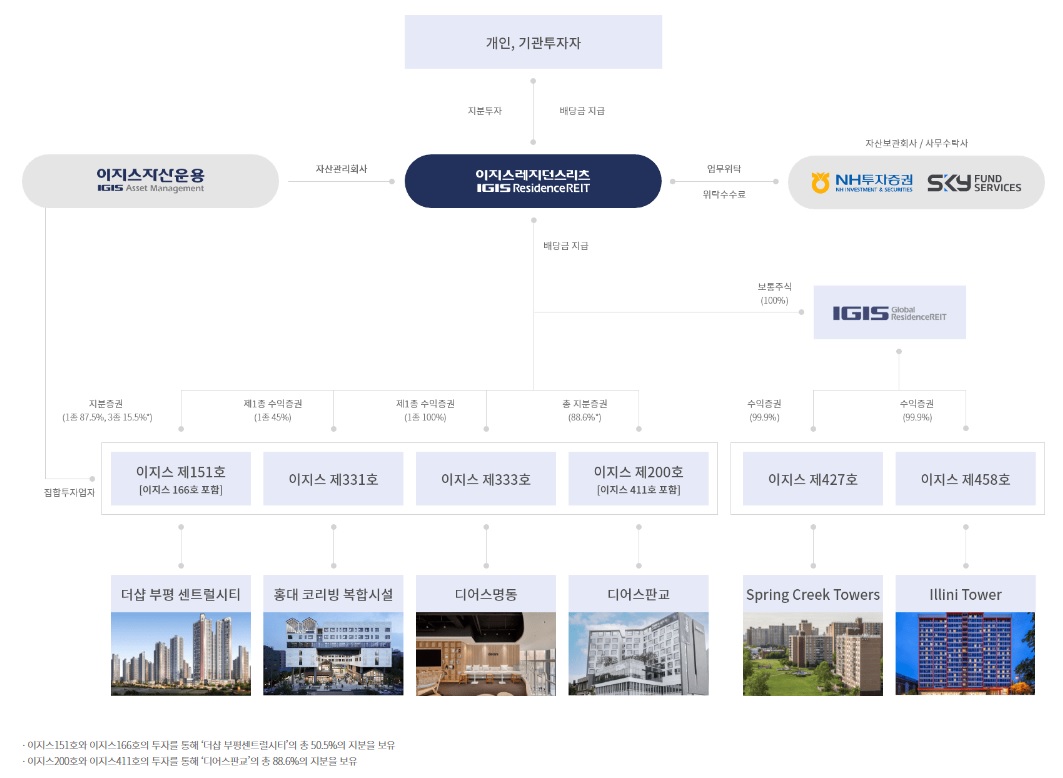
Task: Click the 디어스명동 title
Action: click(x=486, y=594)
